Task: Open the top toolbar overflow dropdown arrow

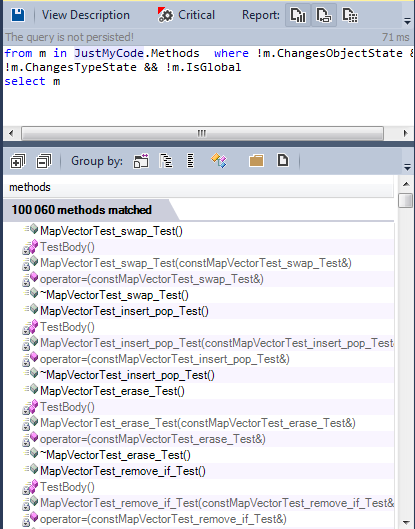Action: pos(407,21)
